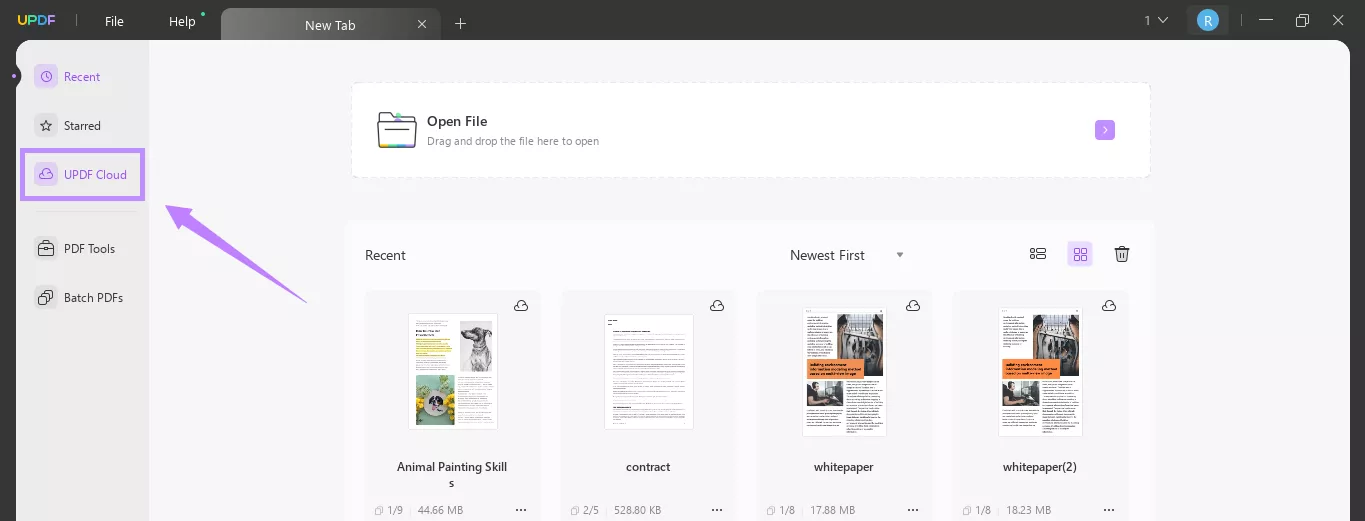Image resolution: width=1365 pixels, height=521 pixels.
Task: Click cloud icon on Animal Painting Skills
Action: pyautogui.click(x=521, y=305)
